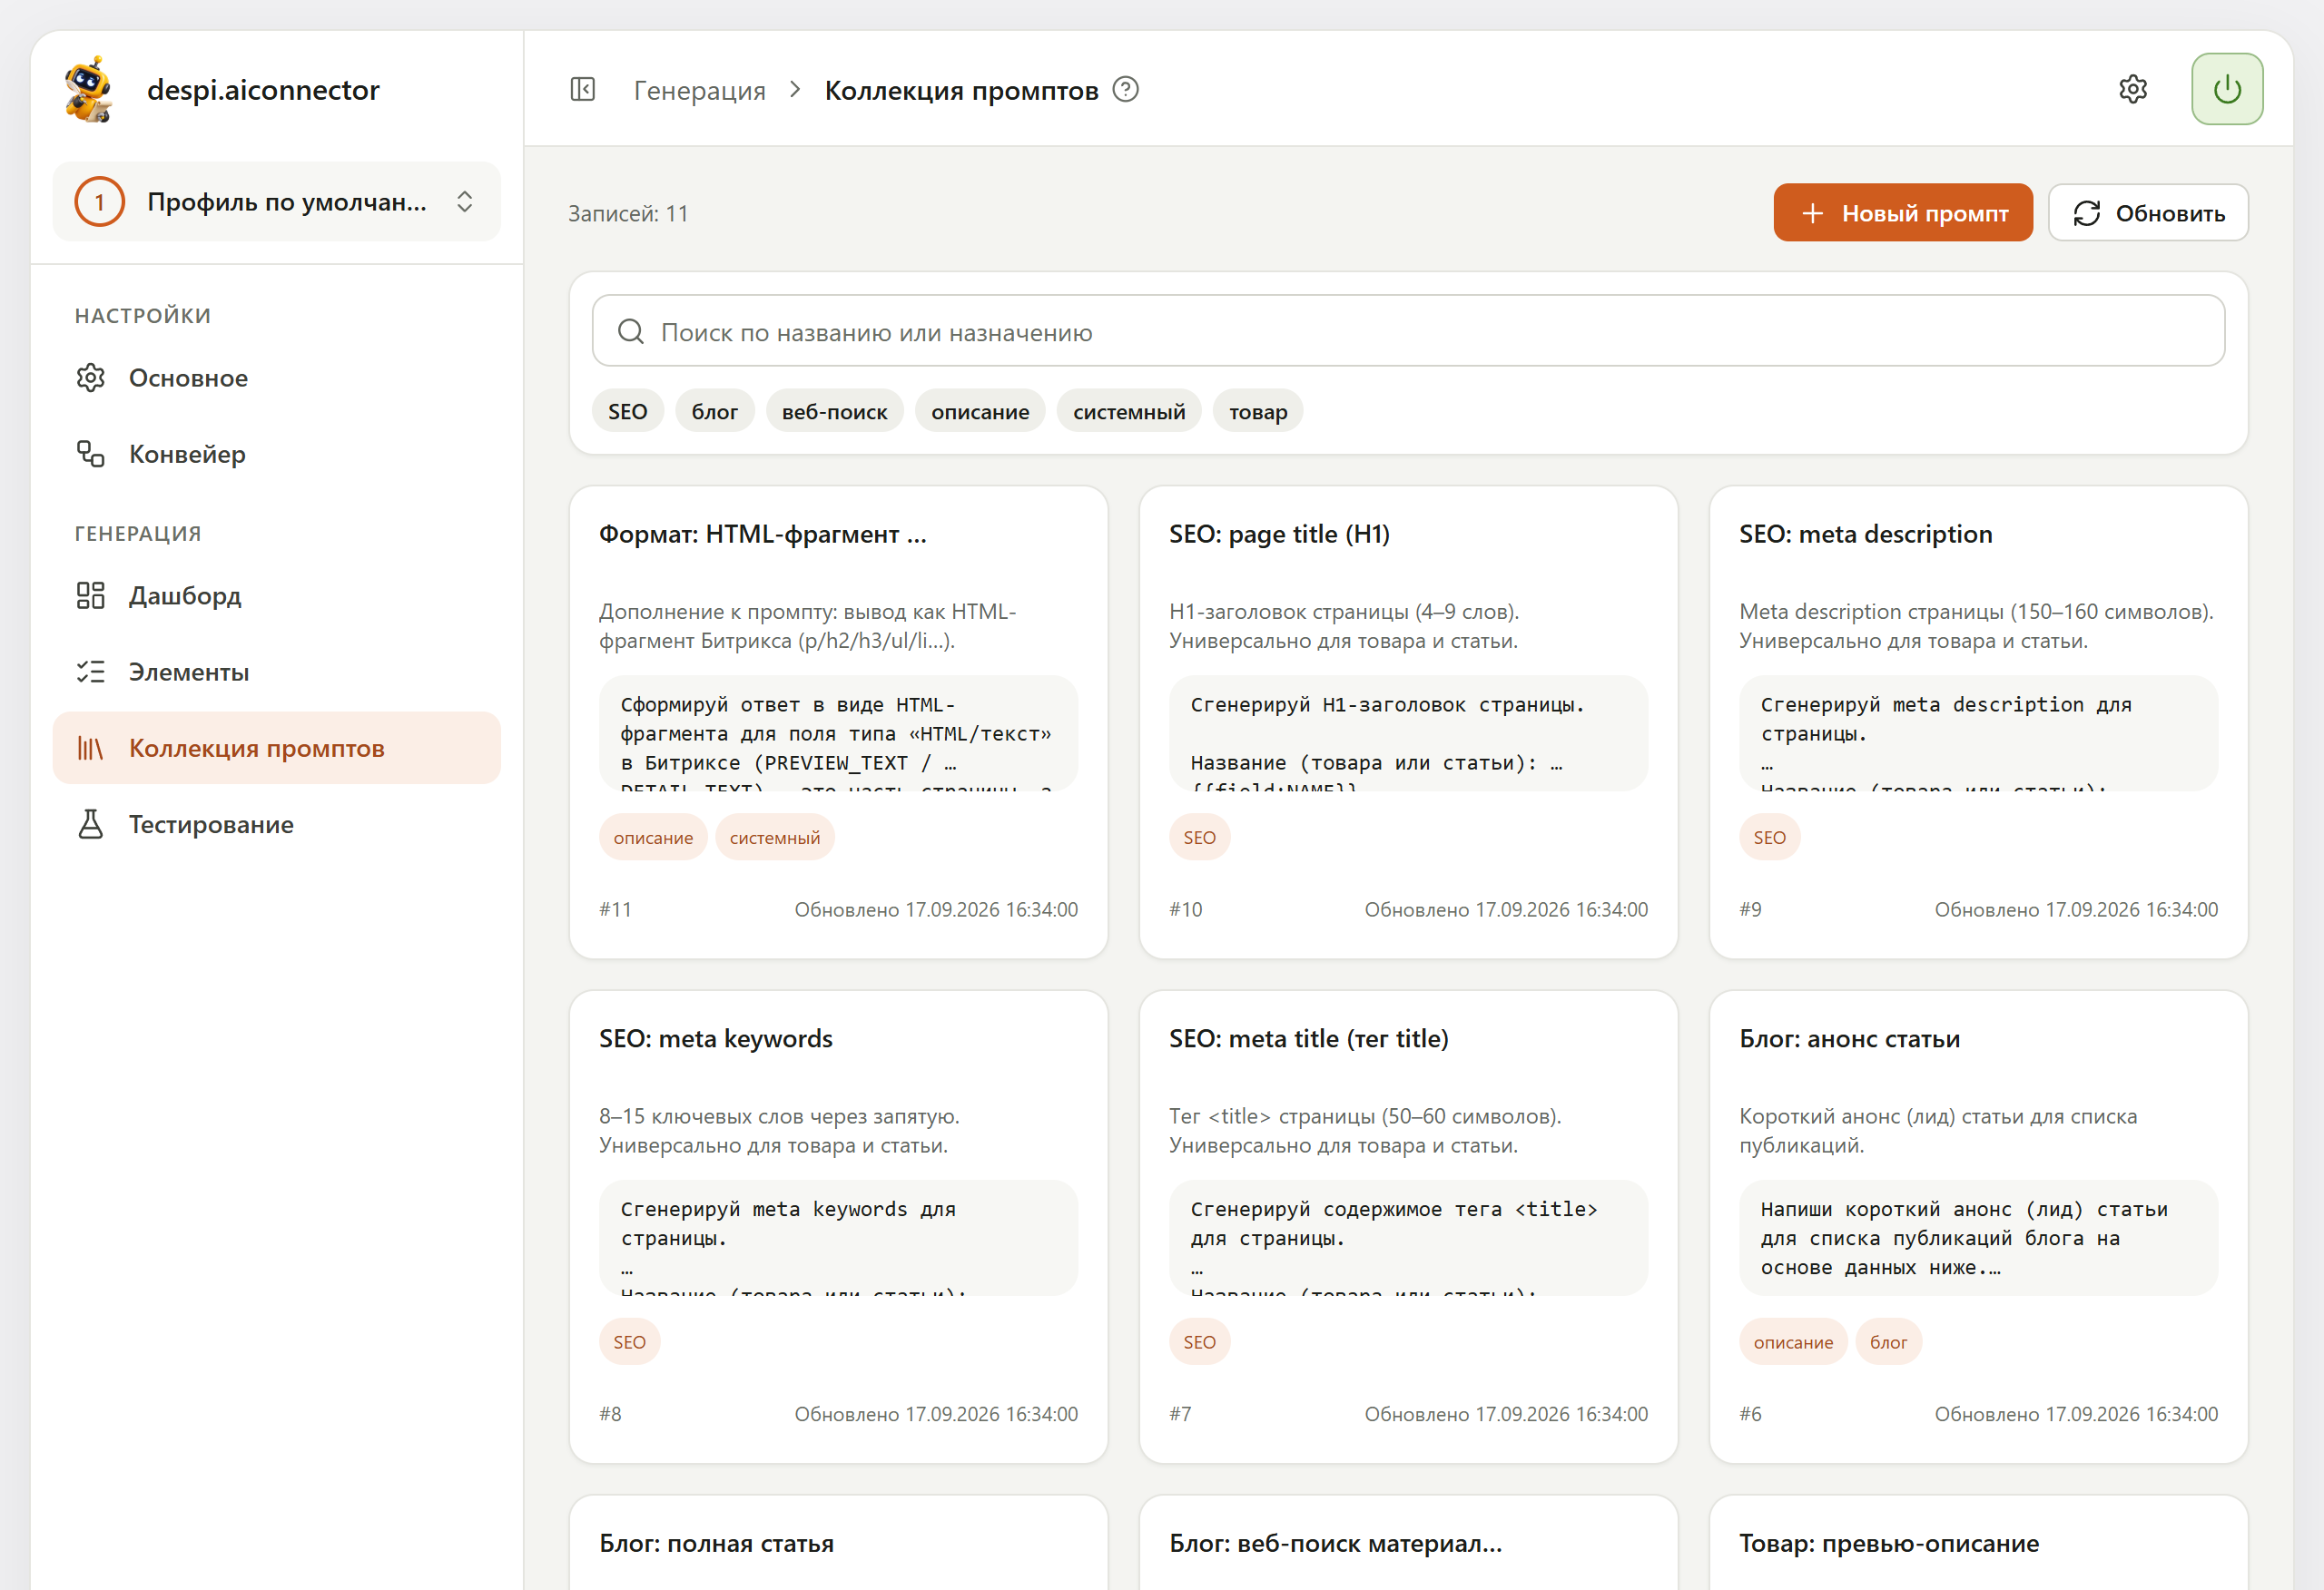Click the refresh arrows icon in Обновить
This screenshot has width=2324, height=1590.
(2087, 213)
